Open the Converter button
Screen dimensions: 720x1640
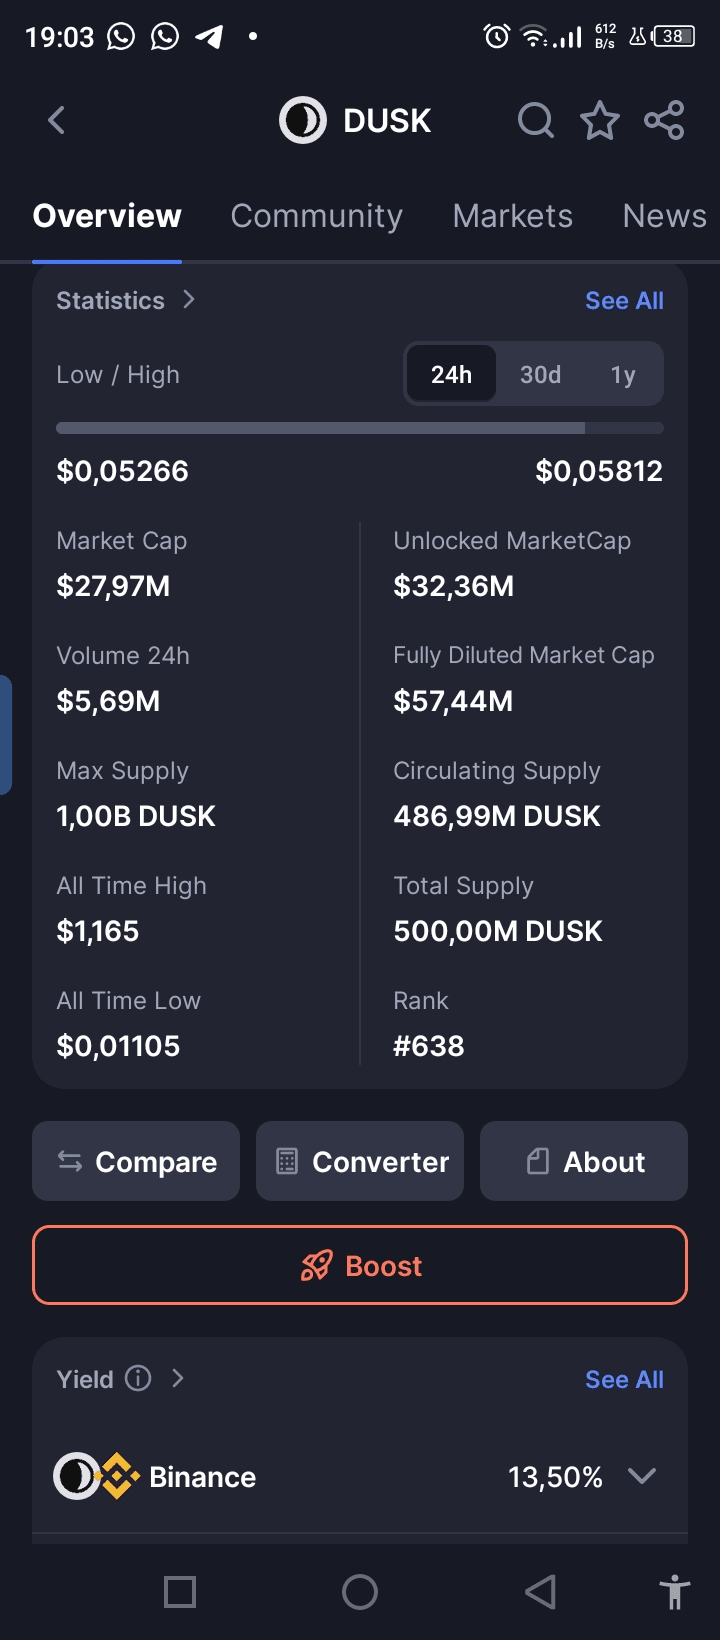coord(360,1161)
